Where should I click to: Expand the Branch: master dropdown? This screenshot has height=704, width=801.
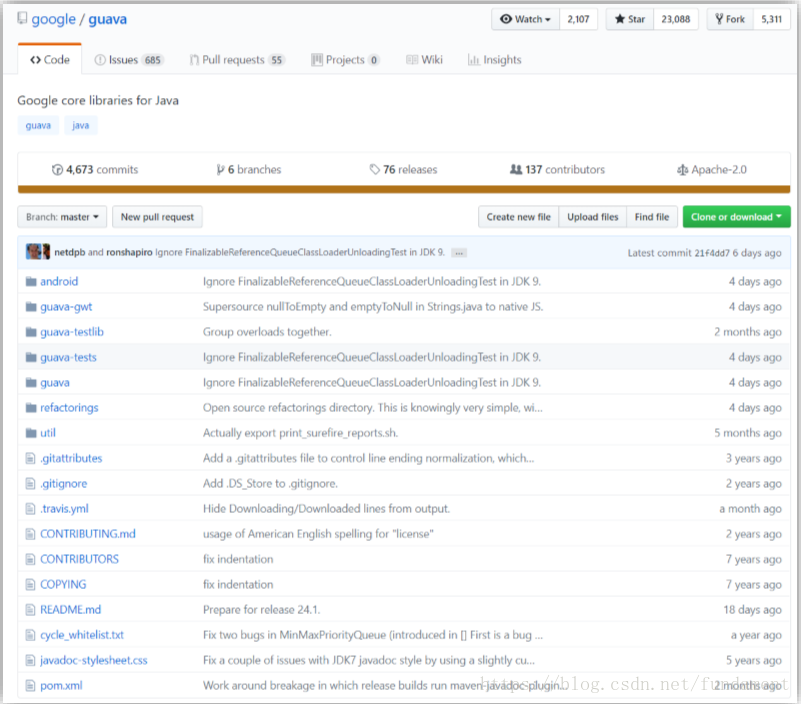(62, 217)
